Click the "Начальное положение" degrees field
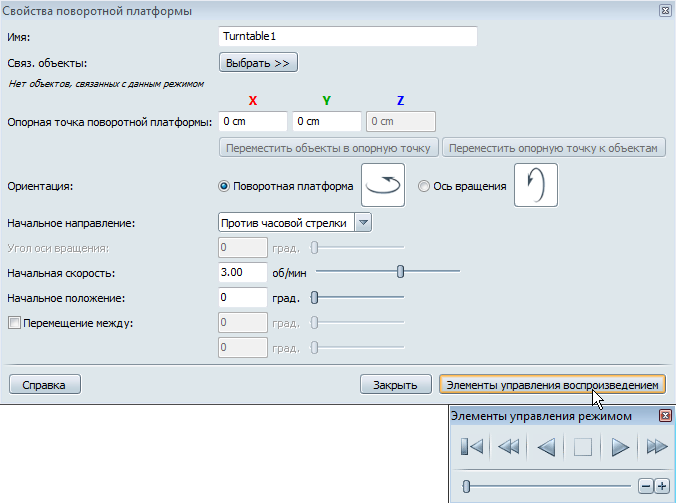This screenshot has width=676, height=504. (x=243, y=297)
